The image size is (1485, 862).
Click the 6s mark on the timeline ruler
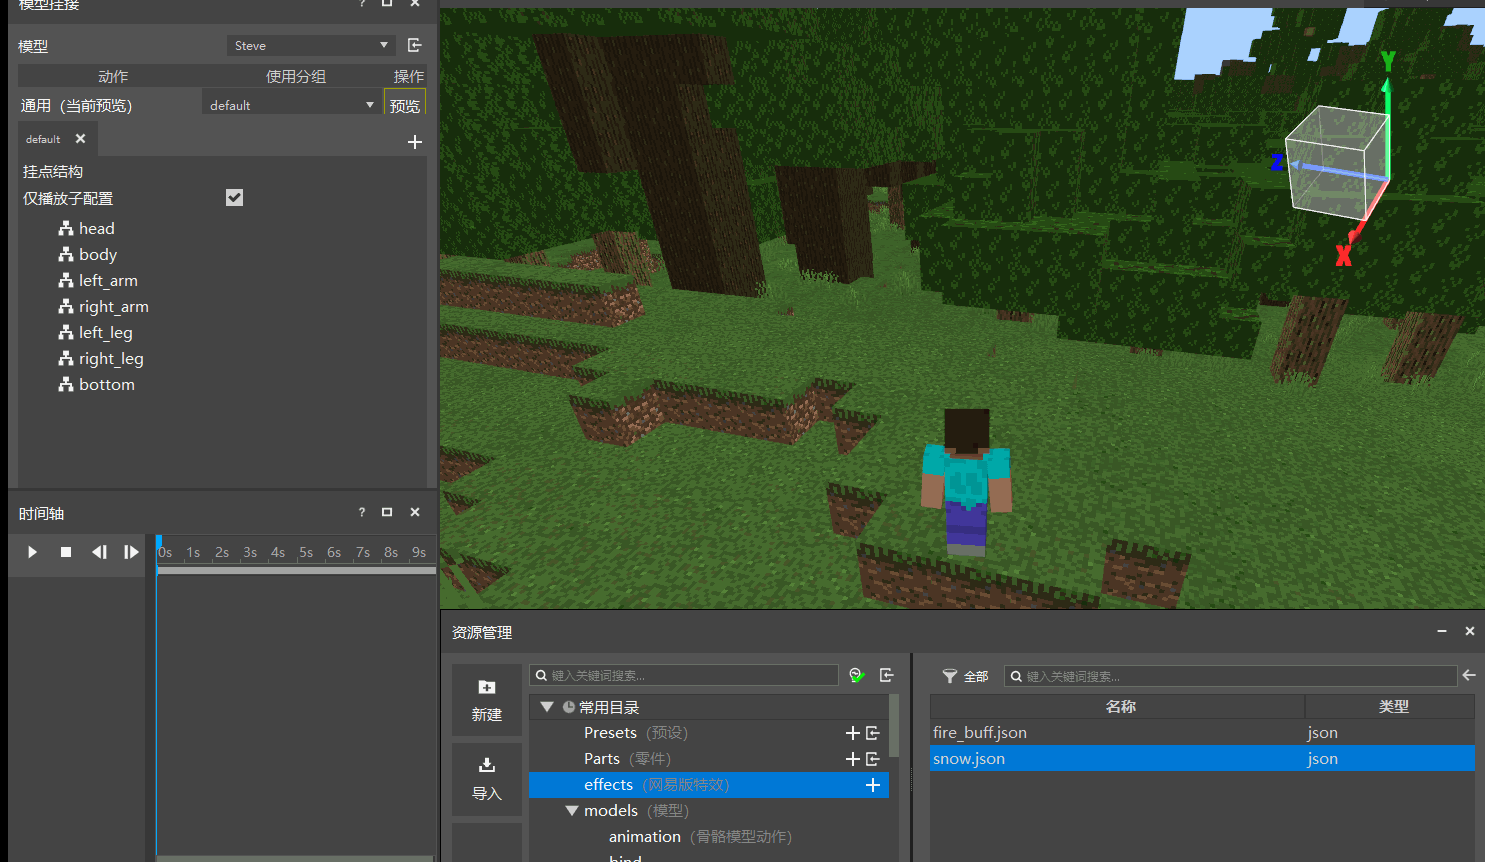334,552
